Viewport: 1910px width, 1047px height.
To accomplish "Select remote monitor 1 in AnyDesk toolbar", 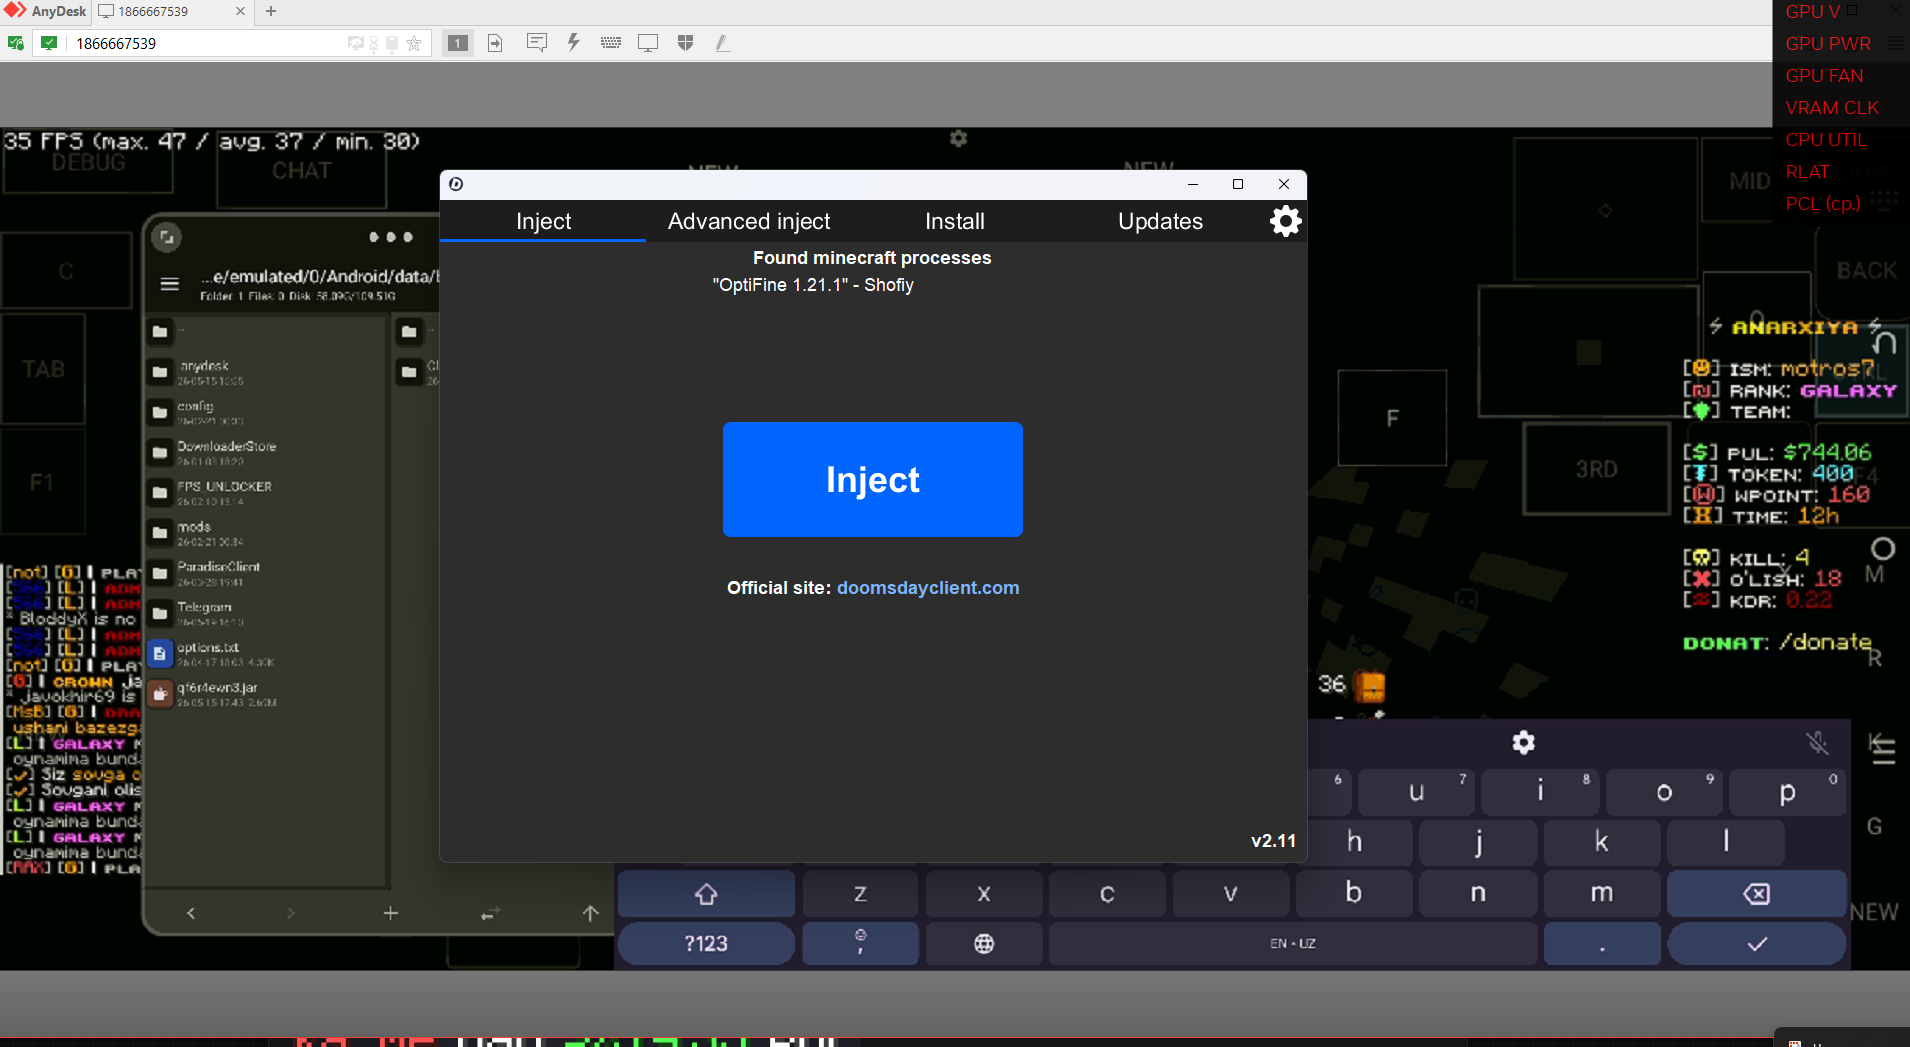I will (x=457, y=43).
